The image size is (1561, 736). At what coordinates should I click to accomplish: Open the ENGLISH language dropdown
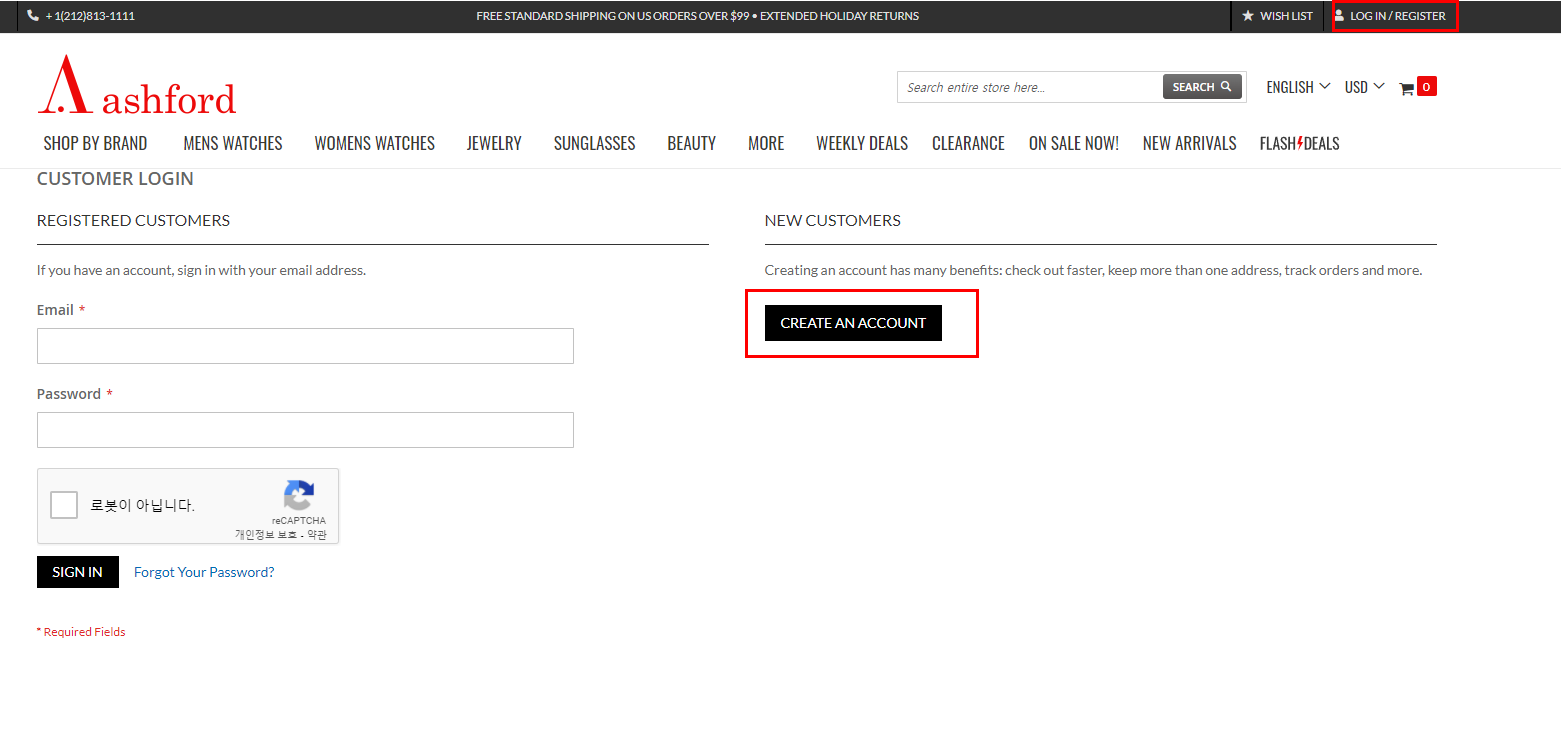1298,87
